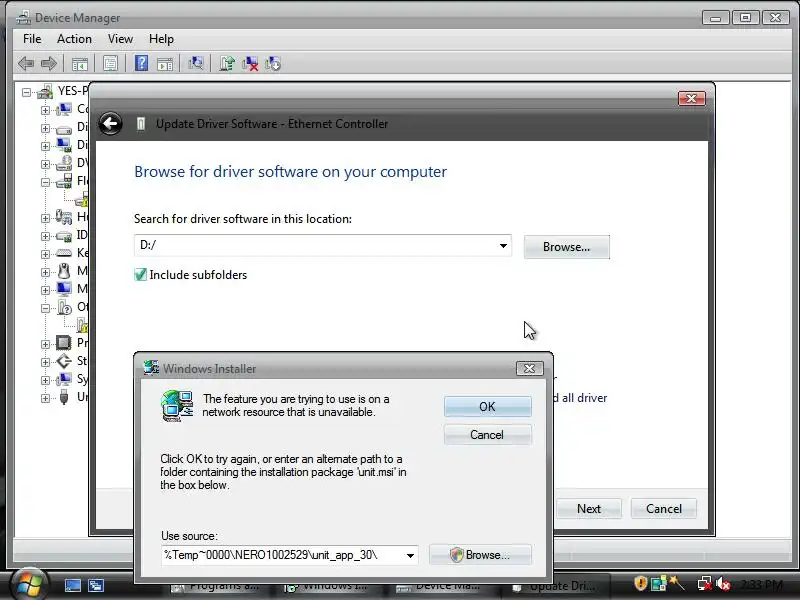Image resolution: width=800 pixels, height=600 pixels.
Task: Select the Universal Serial Bus controllers icon
Action: tap(64, 397)
